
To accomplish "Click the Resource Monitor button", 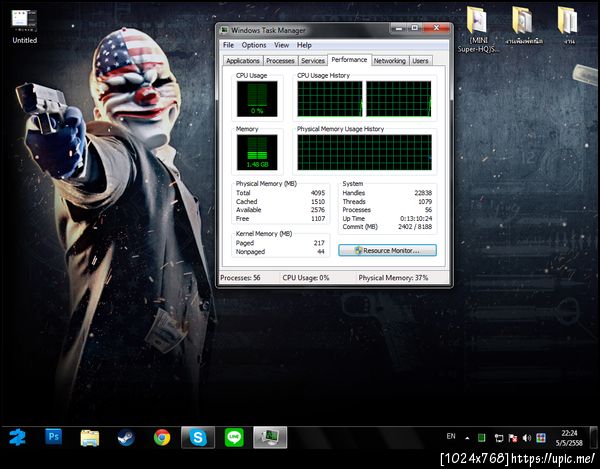I will 387,251.
